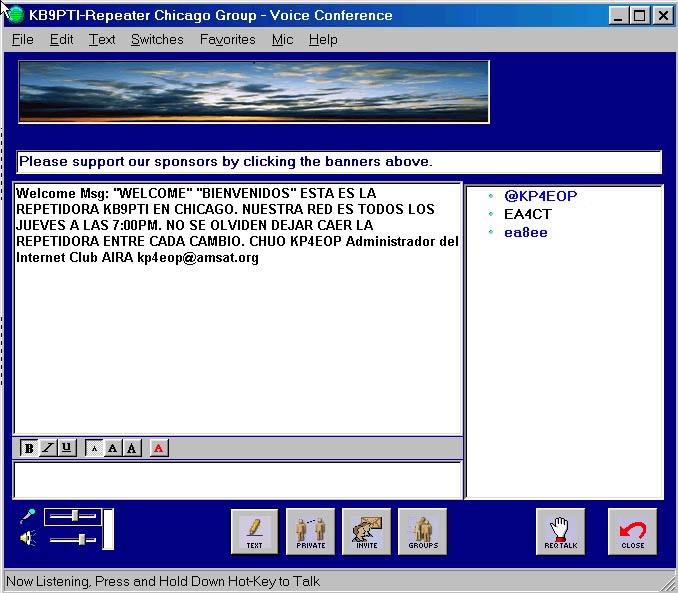This screenshot has height=593, width=678.
Task: Select the largest font size button
Action: pos(131,448)
